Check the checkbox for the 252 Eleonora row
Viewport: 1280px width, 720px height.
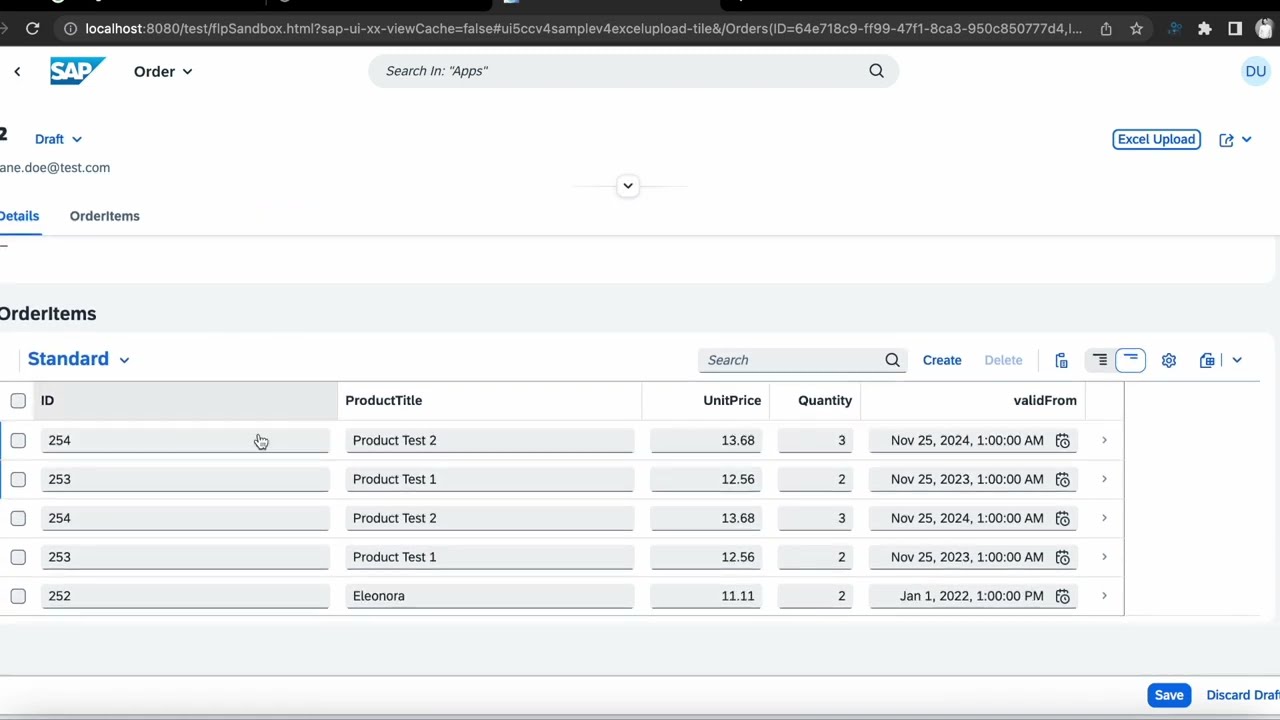point(18,596)
